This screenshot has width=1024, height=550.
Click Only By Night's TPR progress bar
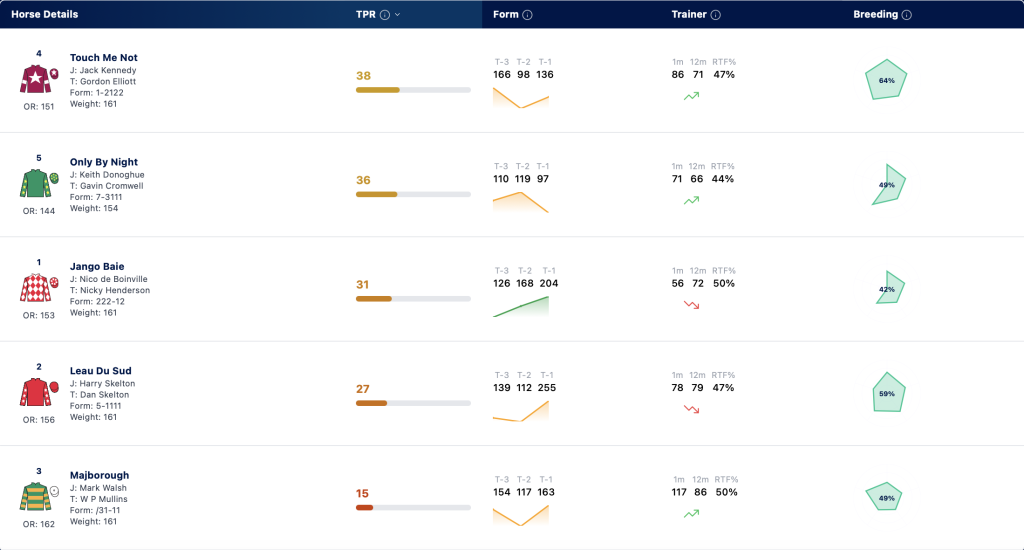click(x=413, y=195)
